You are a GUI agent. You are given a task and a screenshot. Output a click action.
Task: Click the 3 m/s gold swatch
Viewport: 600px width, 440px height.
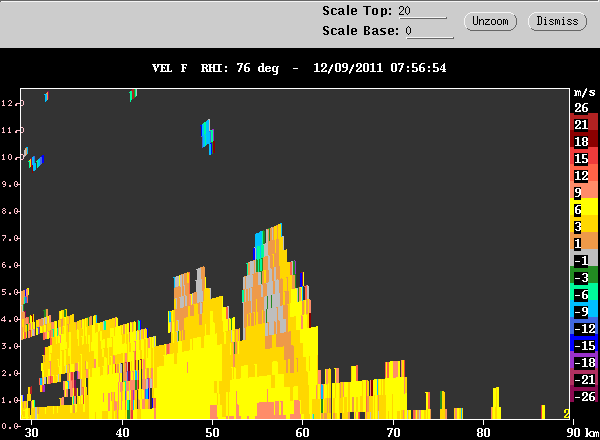tap(584, 223)
